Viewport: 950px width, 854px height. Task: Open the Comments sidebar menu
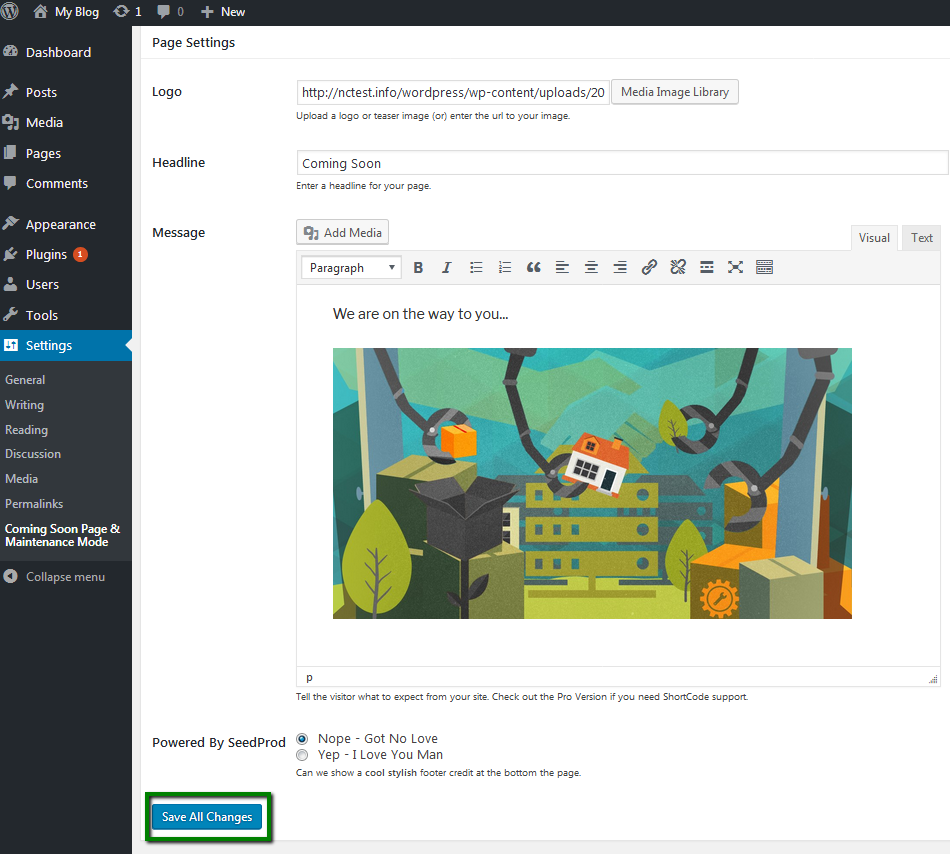pyautogui.click(x=65, y=183)
